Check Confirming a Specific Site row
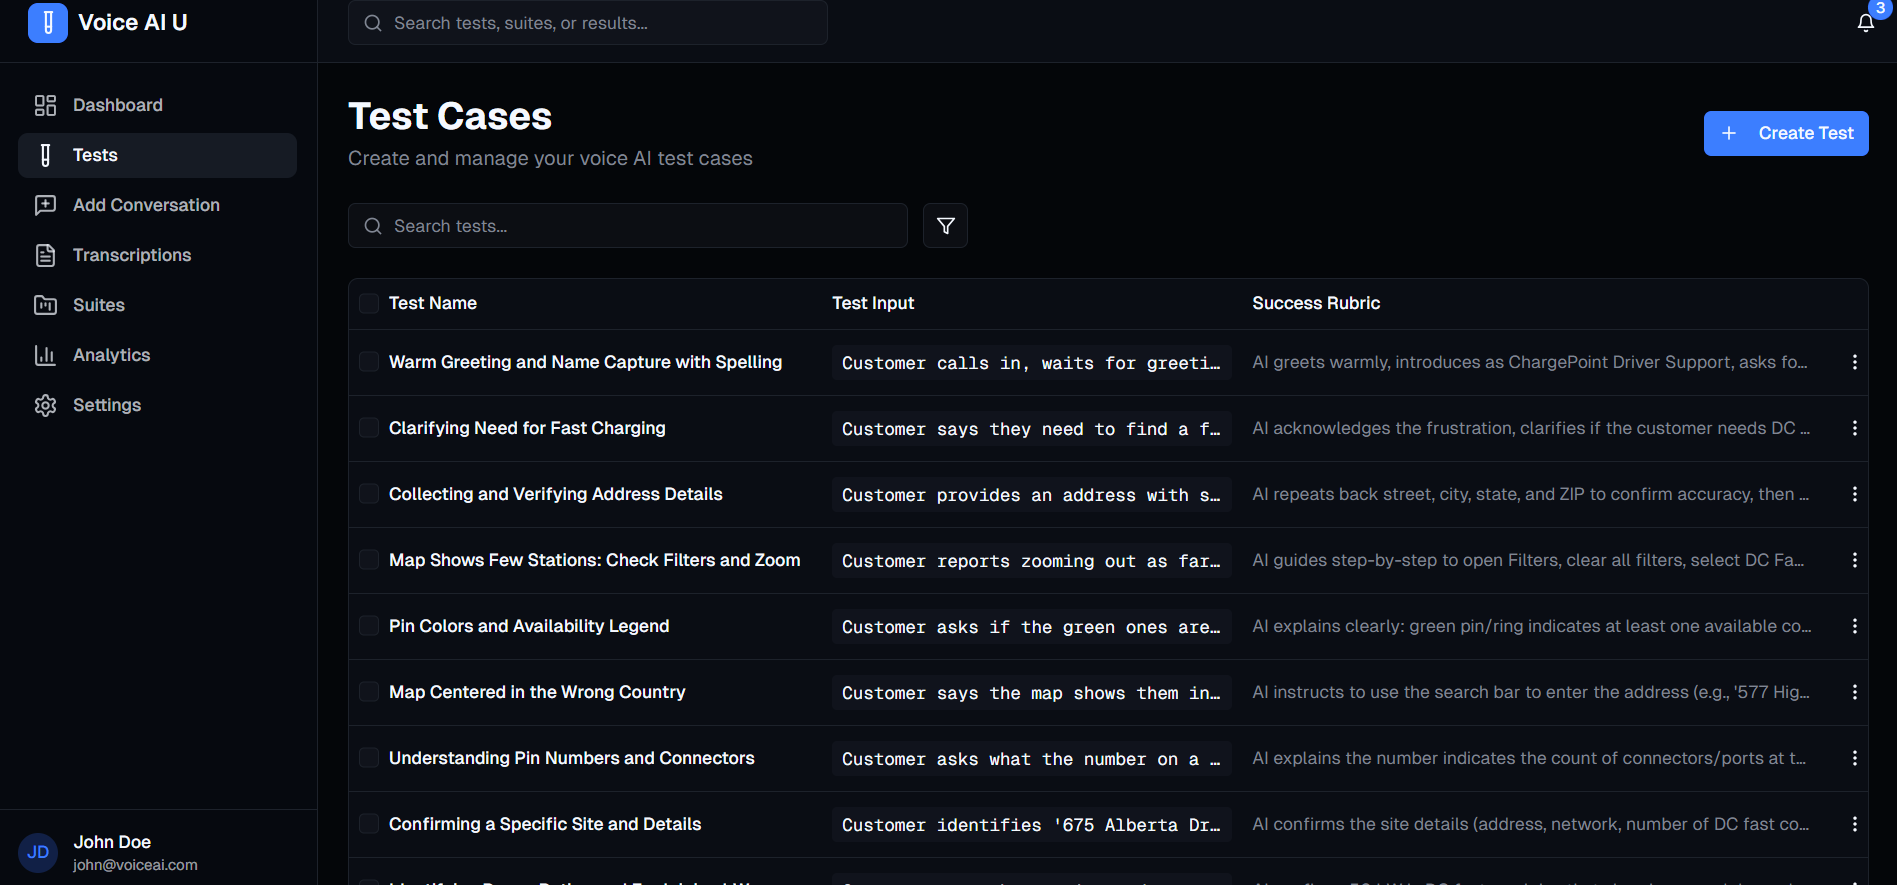 point(369,823)
